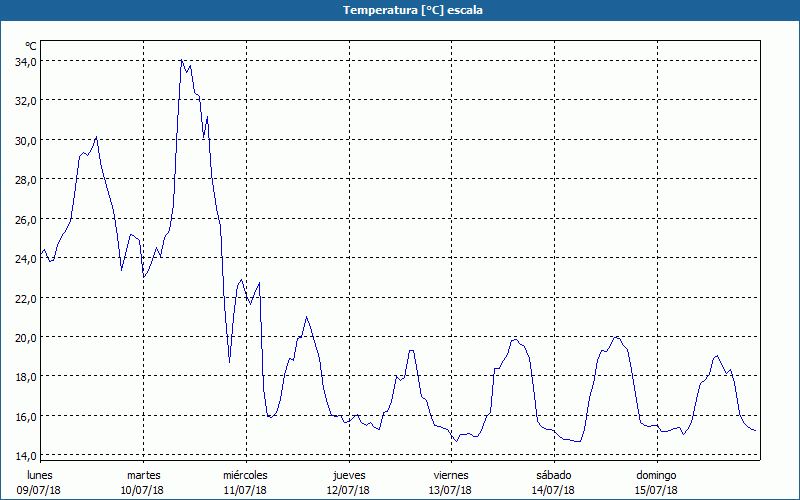
Task: Select the 24,0 axis value
Action: click(26, 259)
